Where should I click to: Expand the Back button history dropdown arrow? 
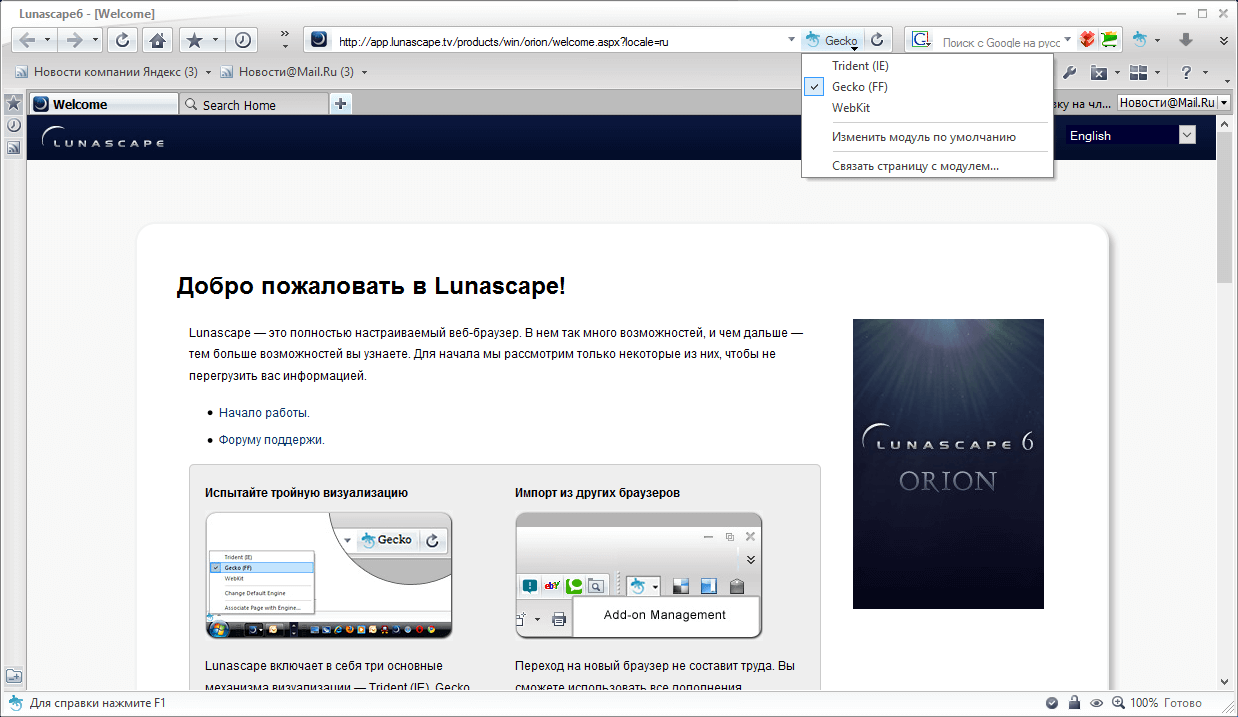pyautogui.click(x=50, y=40)
